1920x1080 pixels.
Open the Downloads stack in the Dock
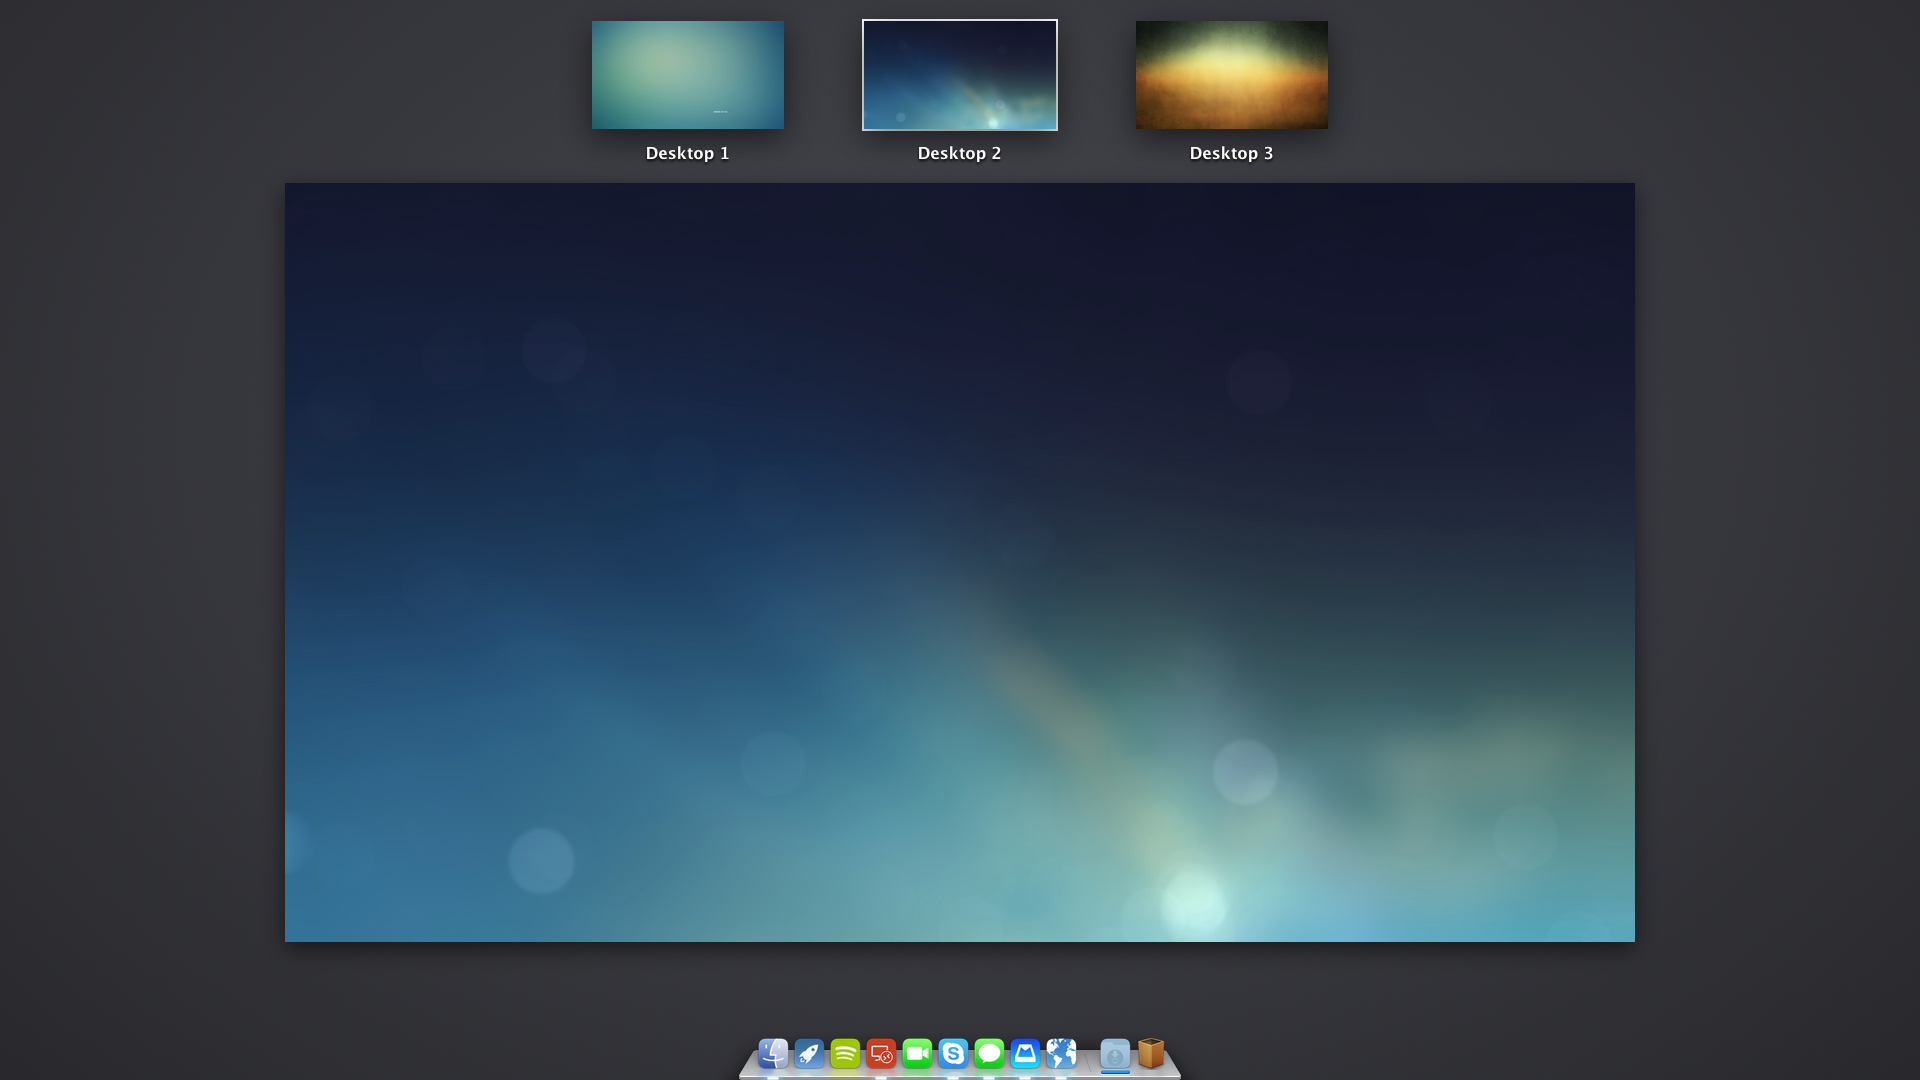pos(1113,1054)
